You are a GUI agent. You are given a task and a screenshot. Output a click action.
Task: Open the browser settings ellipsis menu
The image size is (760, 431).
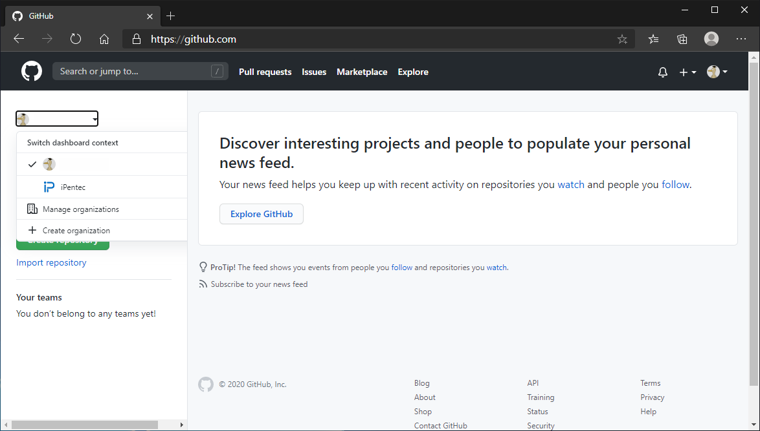click(741, 39)
